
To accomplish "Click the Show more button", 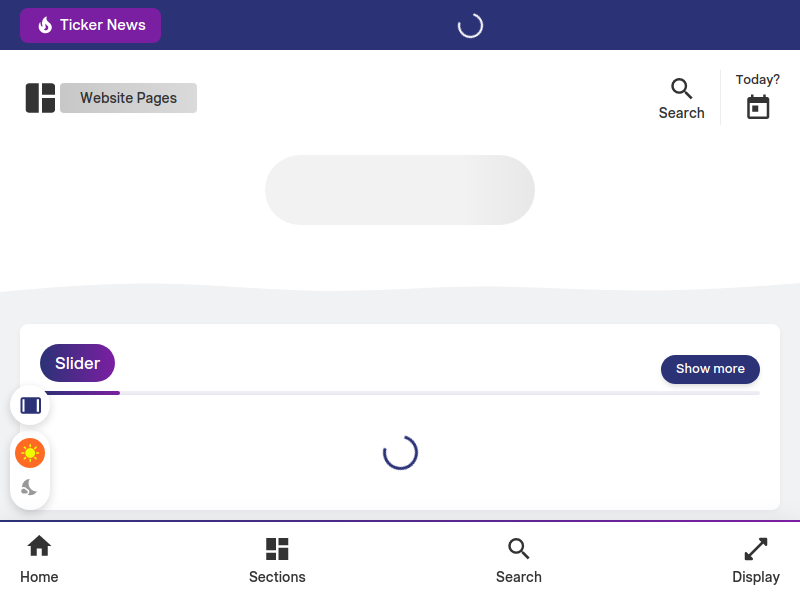I will pos(710,369).
